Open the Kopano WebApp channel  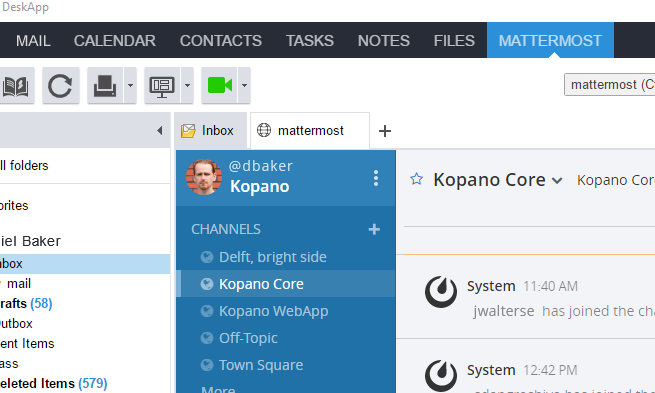[274, 311]
